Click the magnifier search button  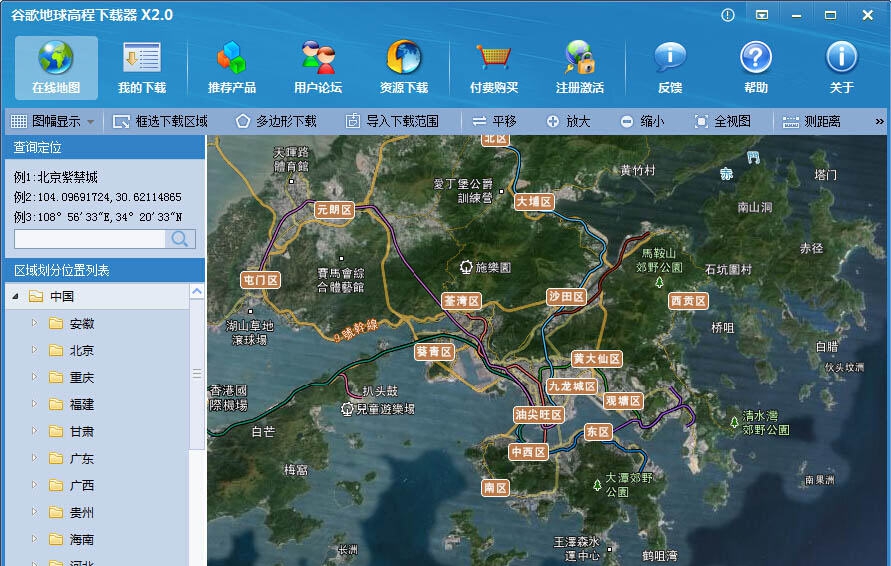[x=181, y=239]
